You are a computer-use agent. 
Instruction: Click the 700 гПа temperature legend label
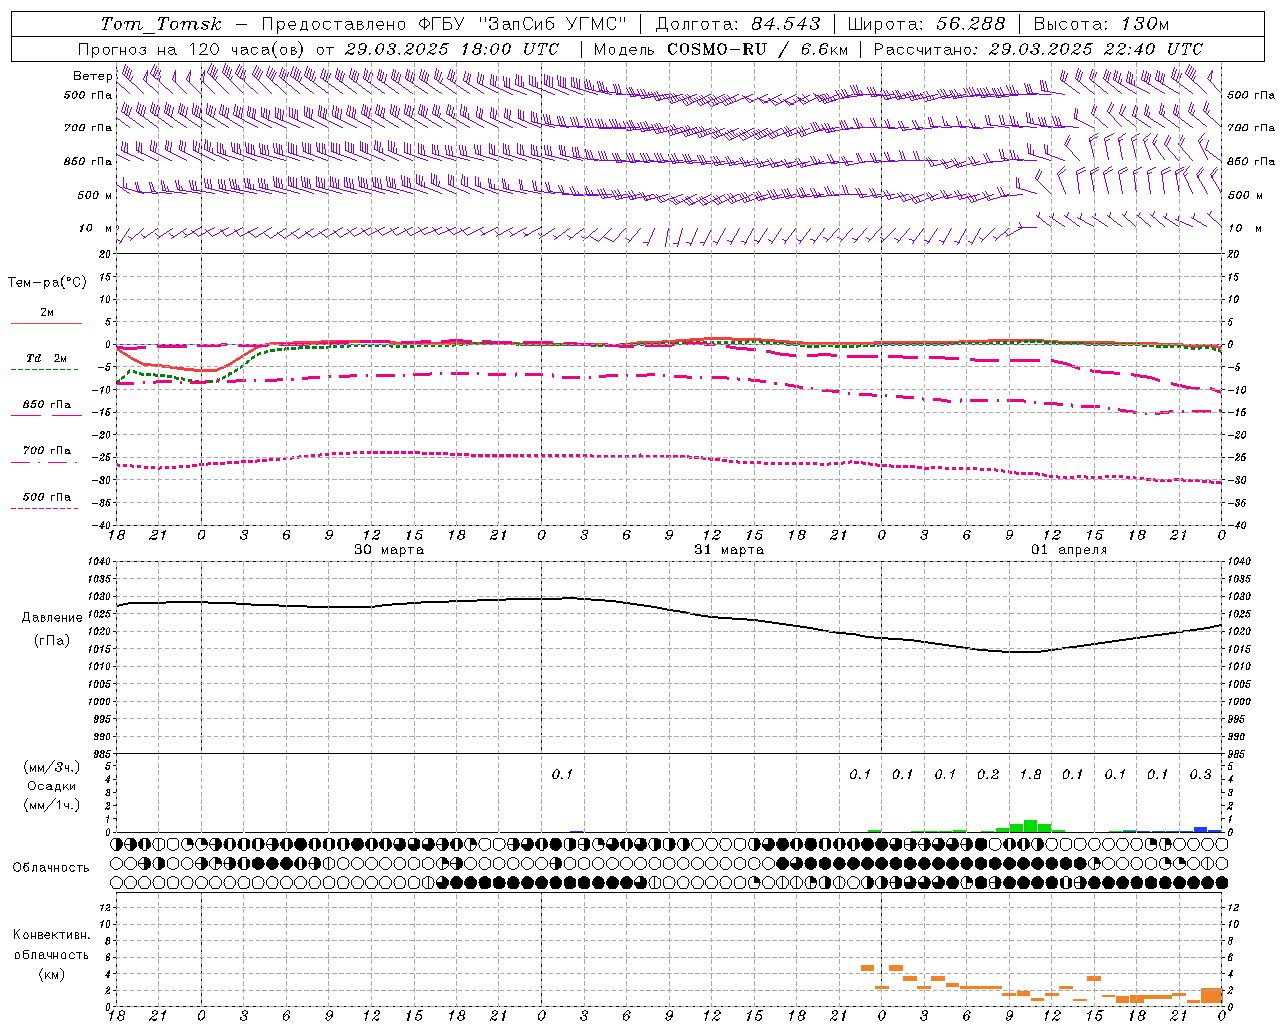pos(47,451)
